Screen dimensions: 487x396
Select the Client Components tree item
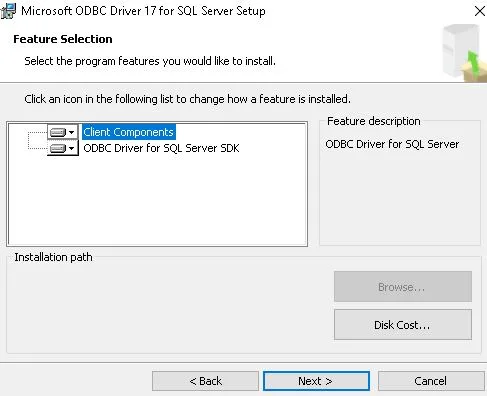pos(129,132)
